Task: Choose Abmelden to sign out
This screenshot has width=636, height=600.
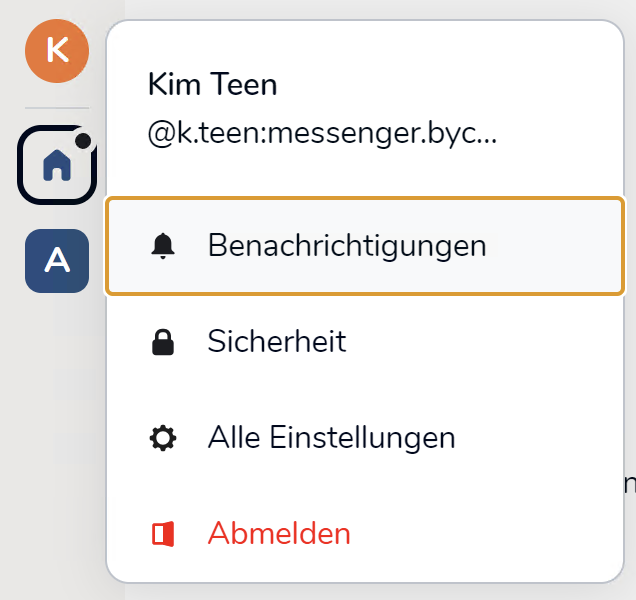Action: click(x=279, y=534)
